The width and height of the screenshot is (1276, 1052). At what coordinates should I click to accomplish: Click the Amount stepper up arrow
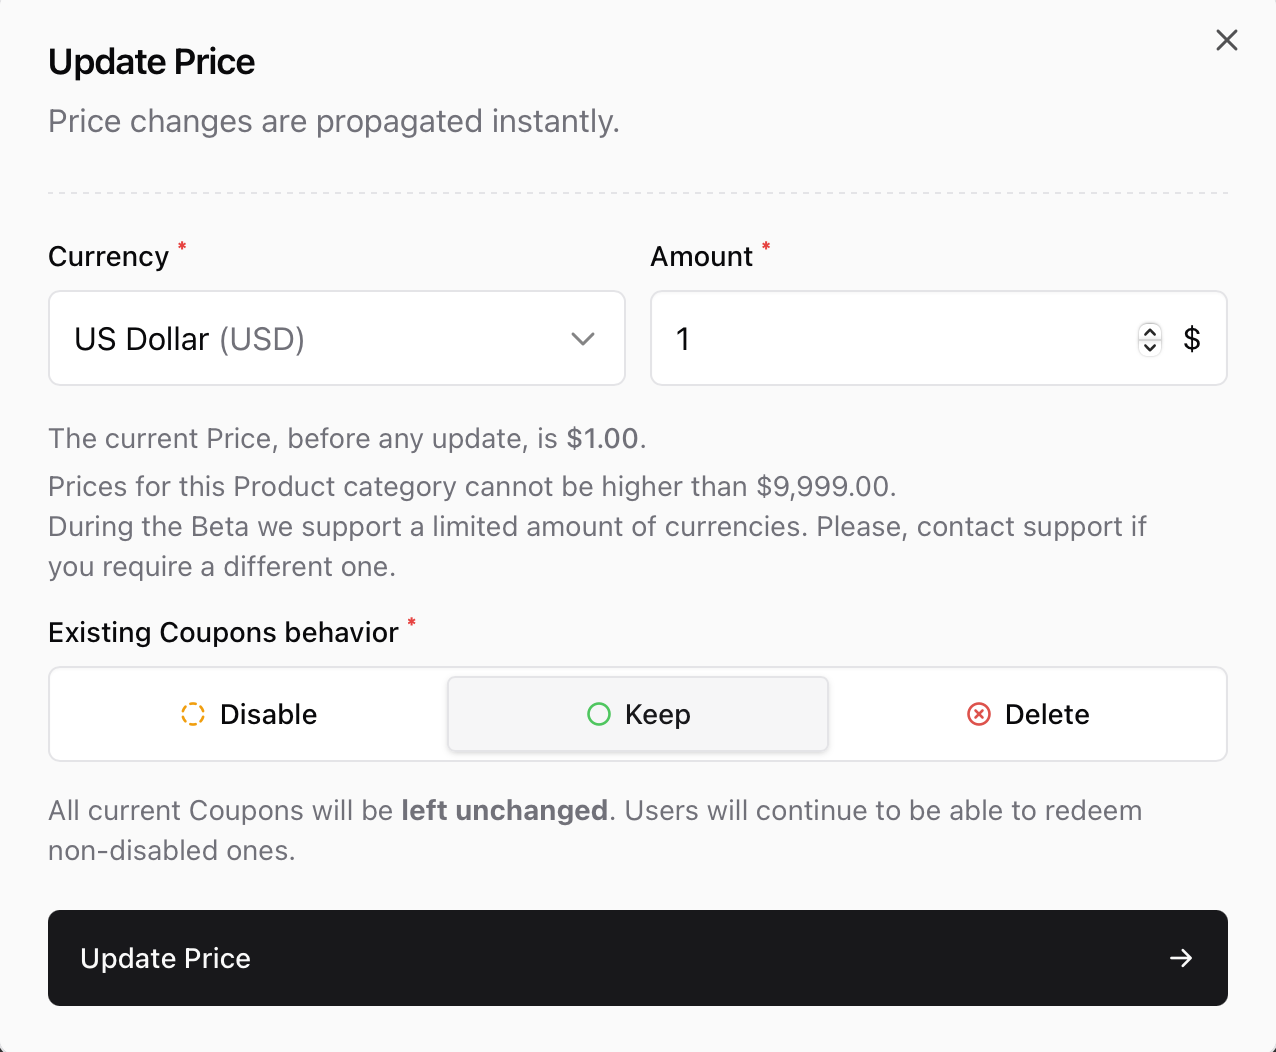(1150, 331)
